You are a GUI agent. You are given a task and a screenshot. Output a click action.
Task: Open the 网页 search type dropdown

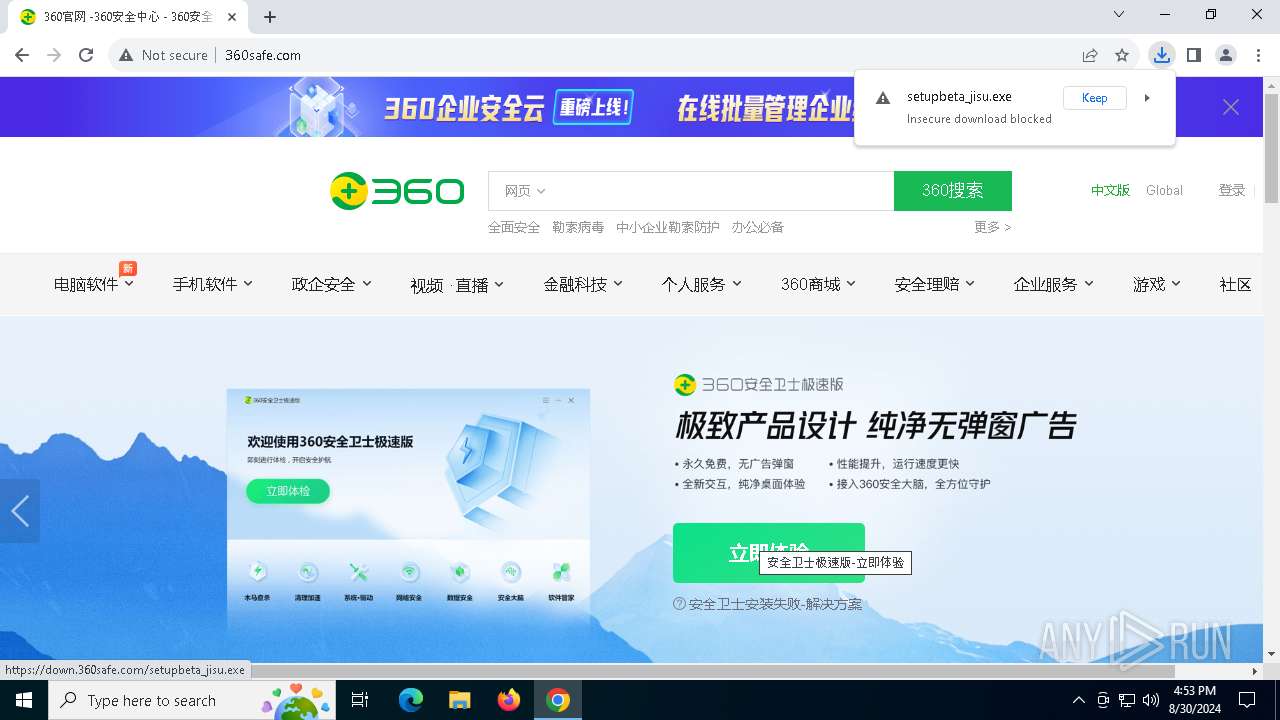pos(525,191)
